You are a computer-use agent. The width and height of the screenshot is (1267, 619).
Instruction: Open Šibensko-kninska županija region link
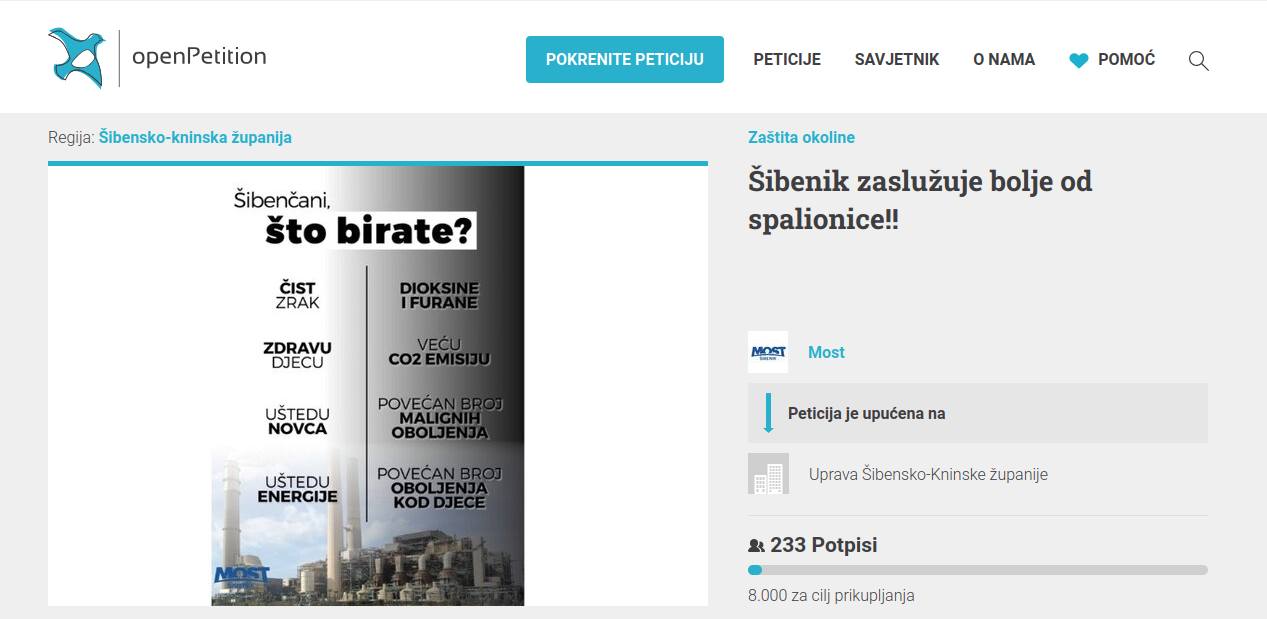195,137
